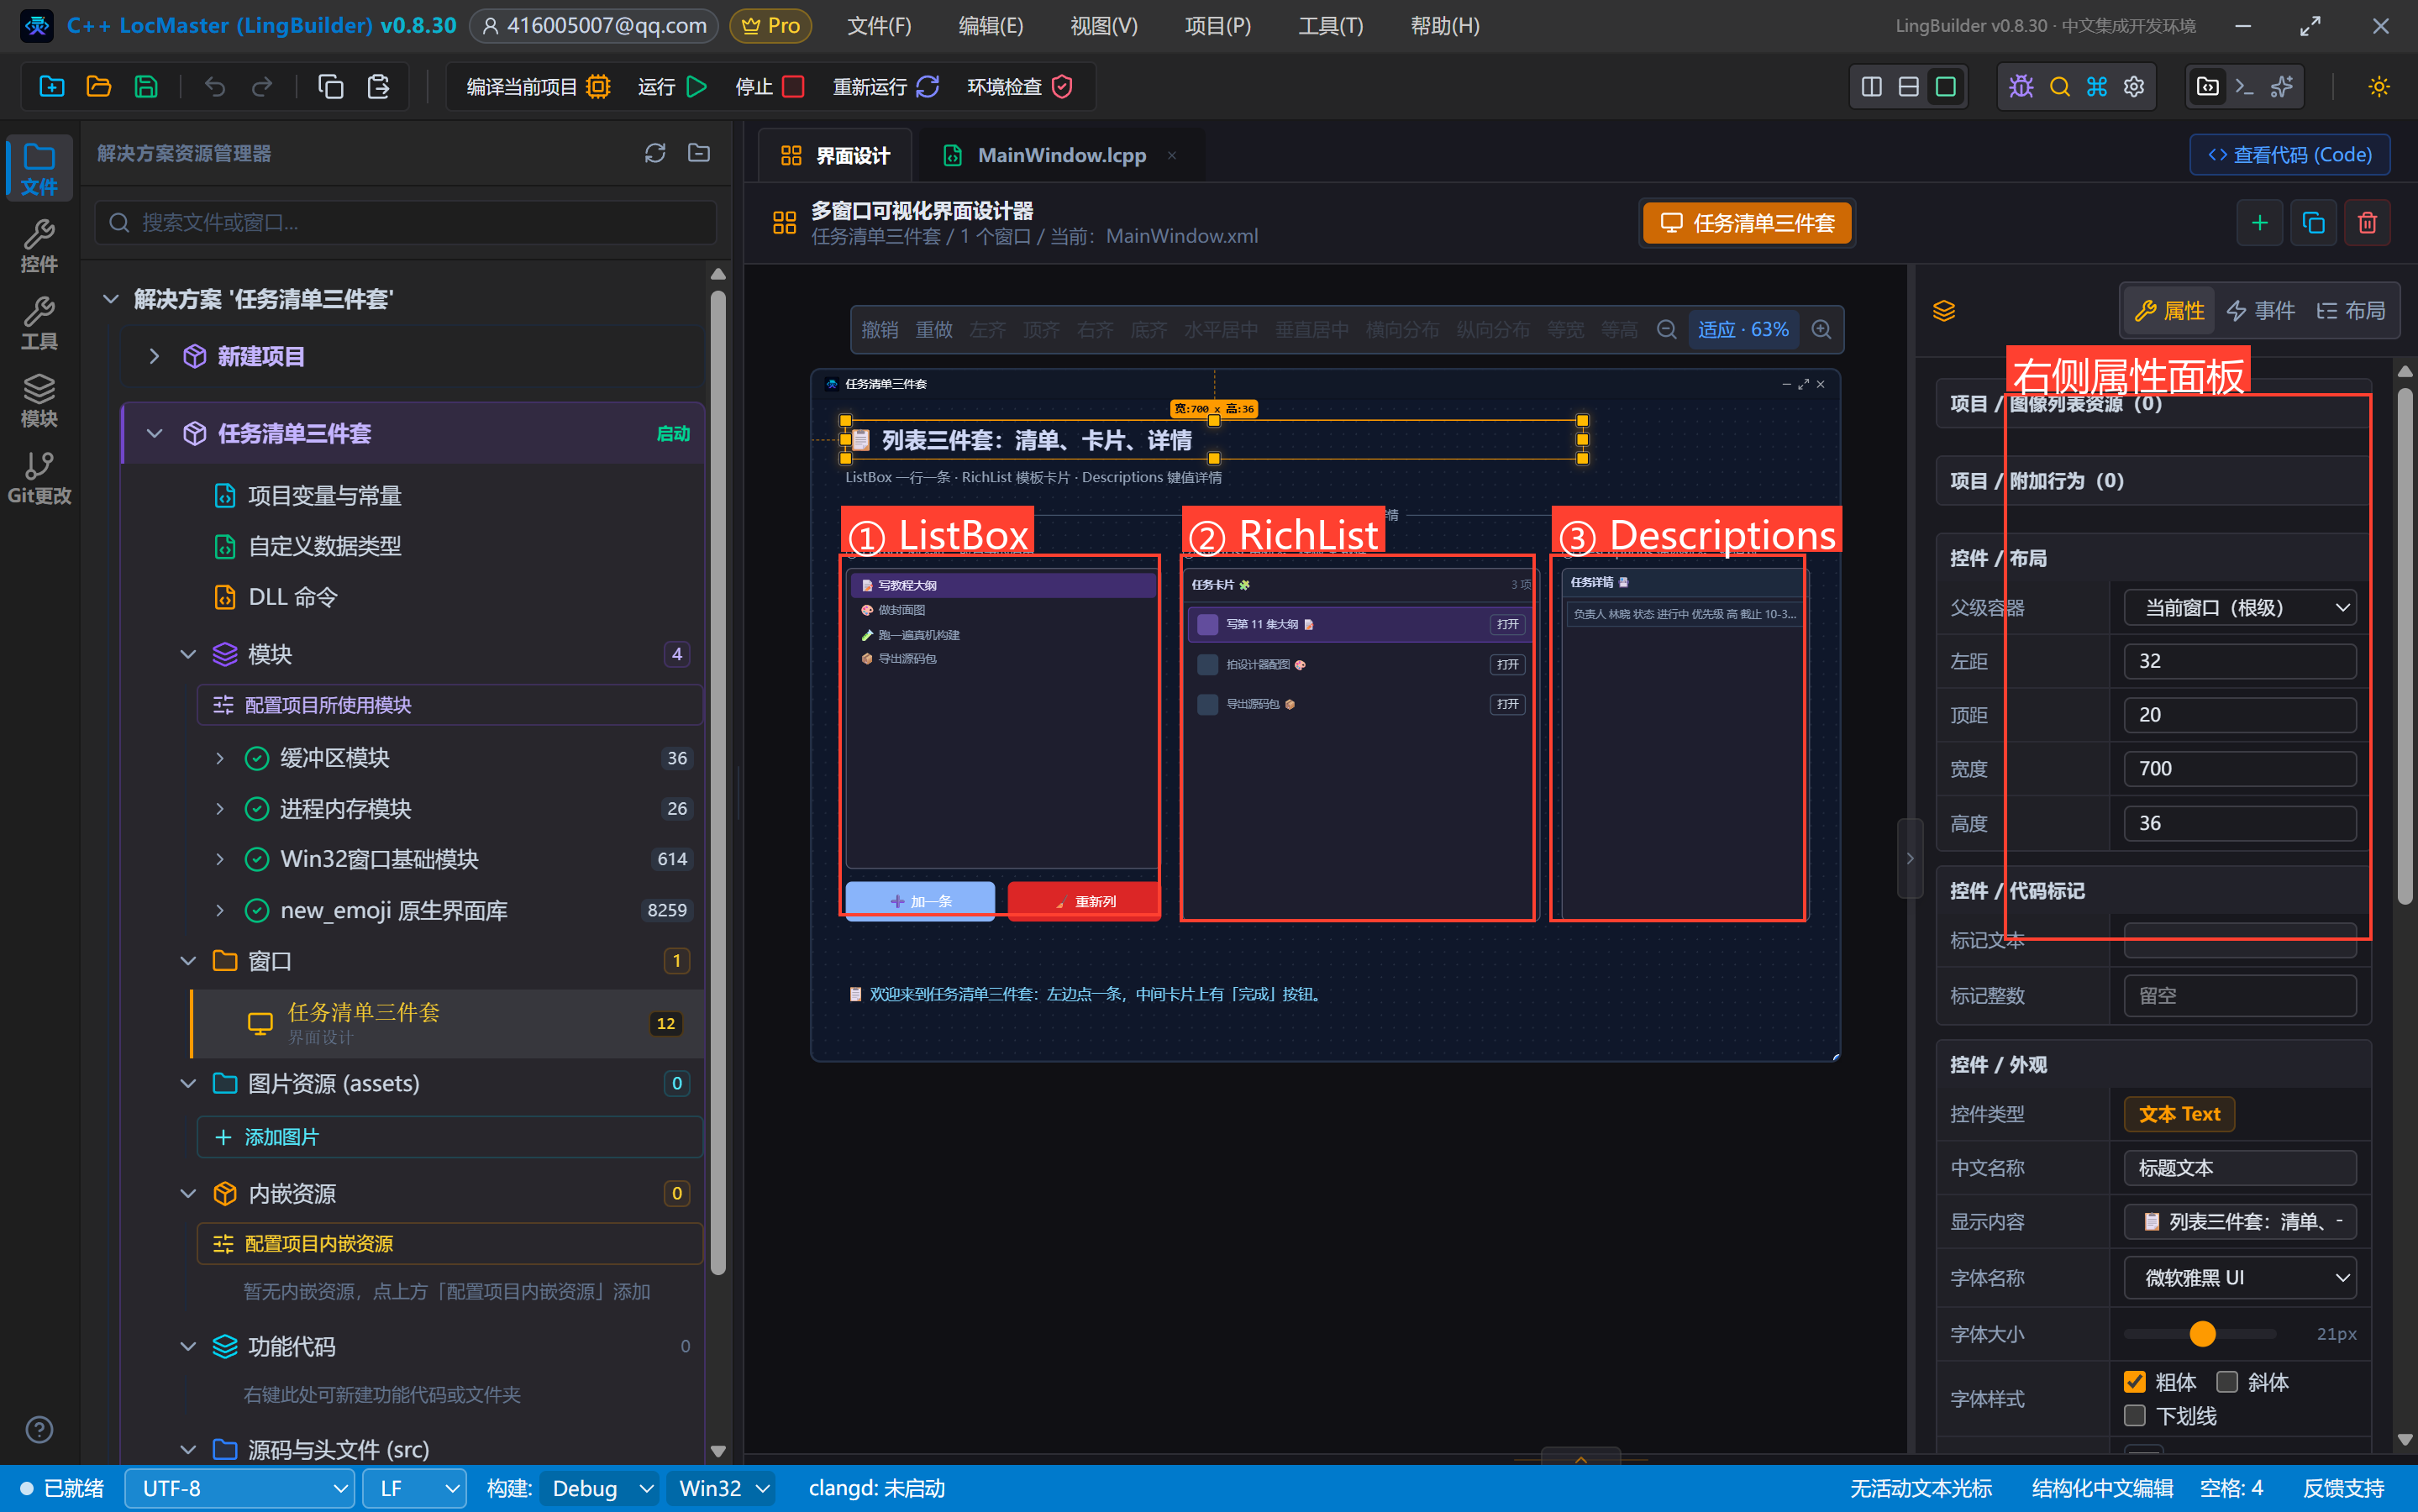Switch theme with the sun icon
This screenshot has width=2418, height=1512.
click(2379, 87)
